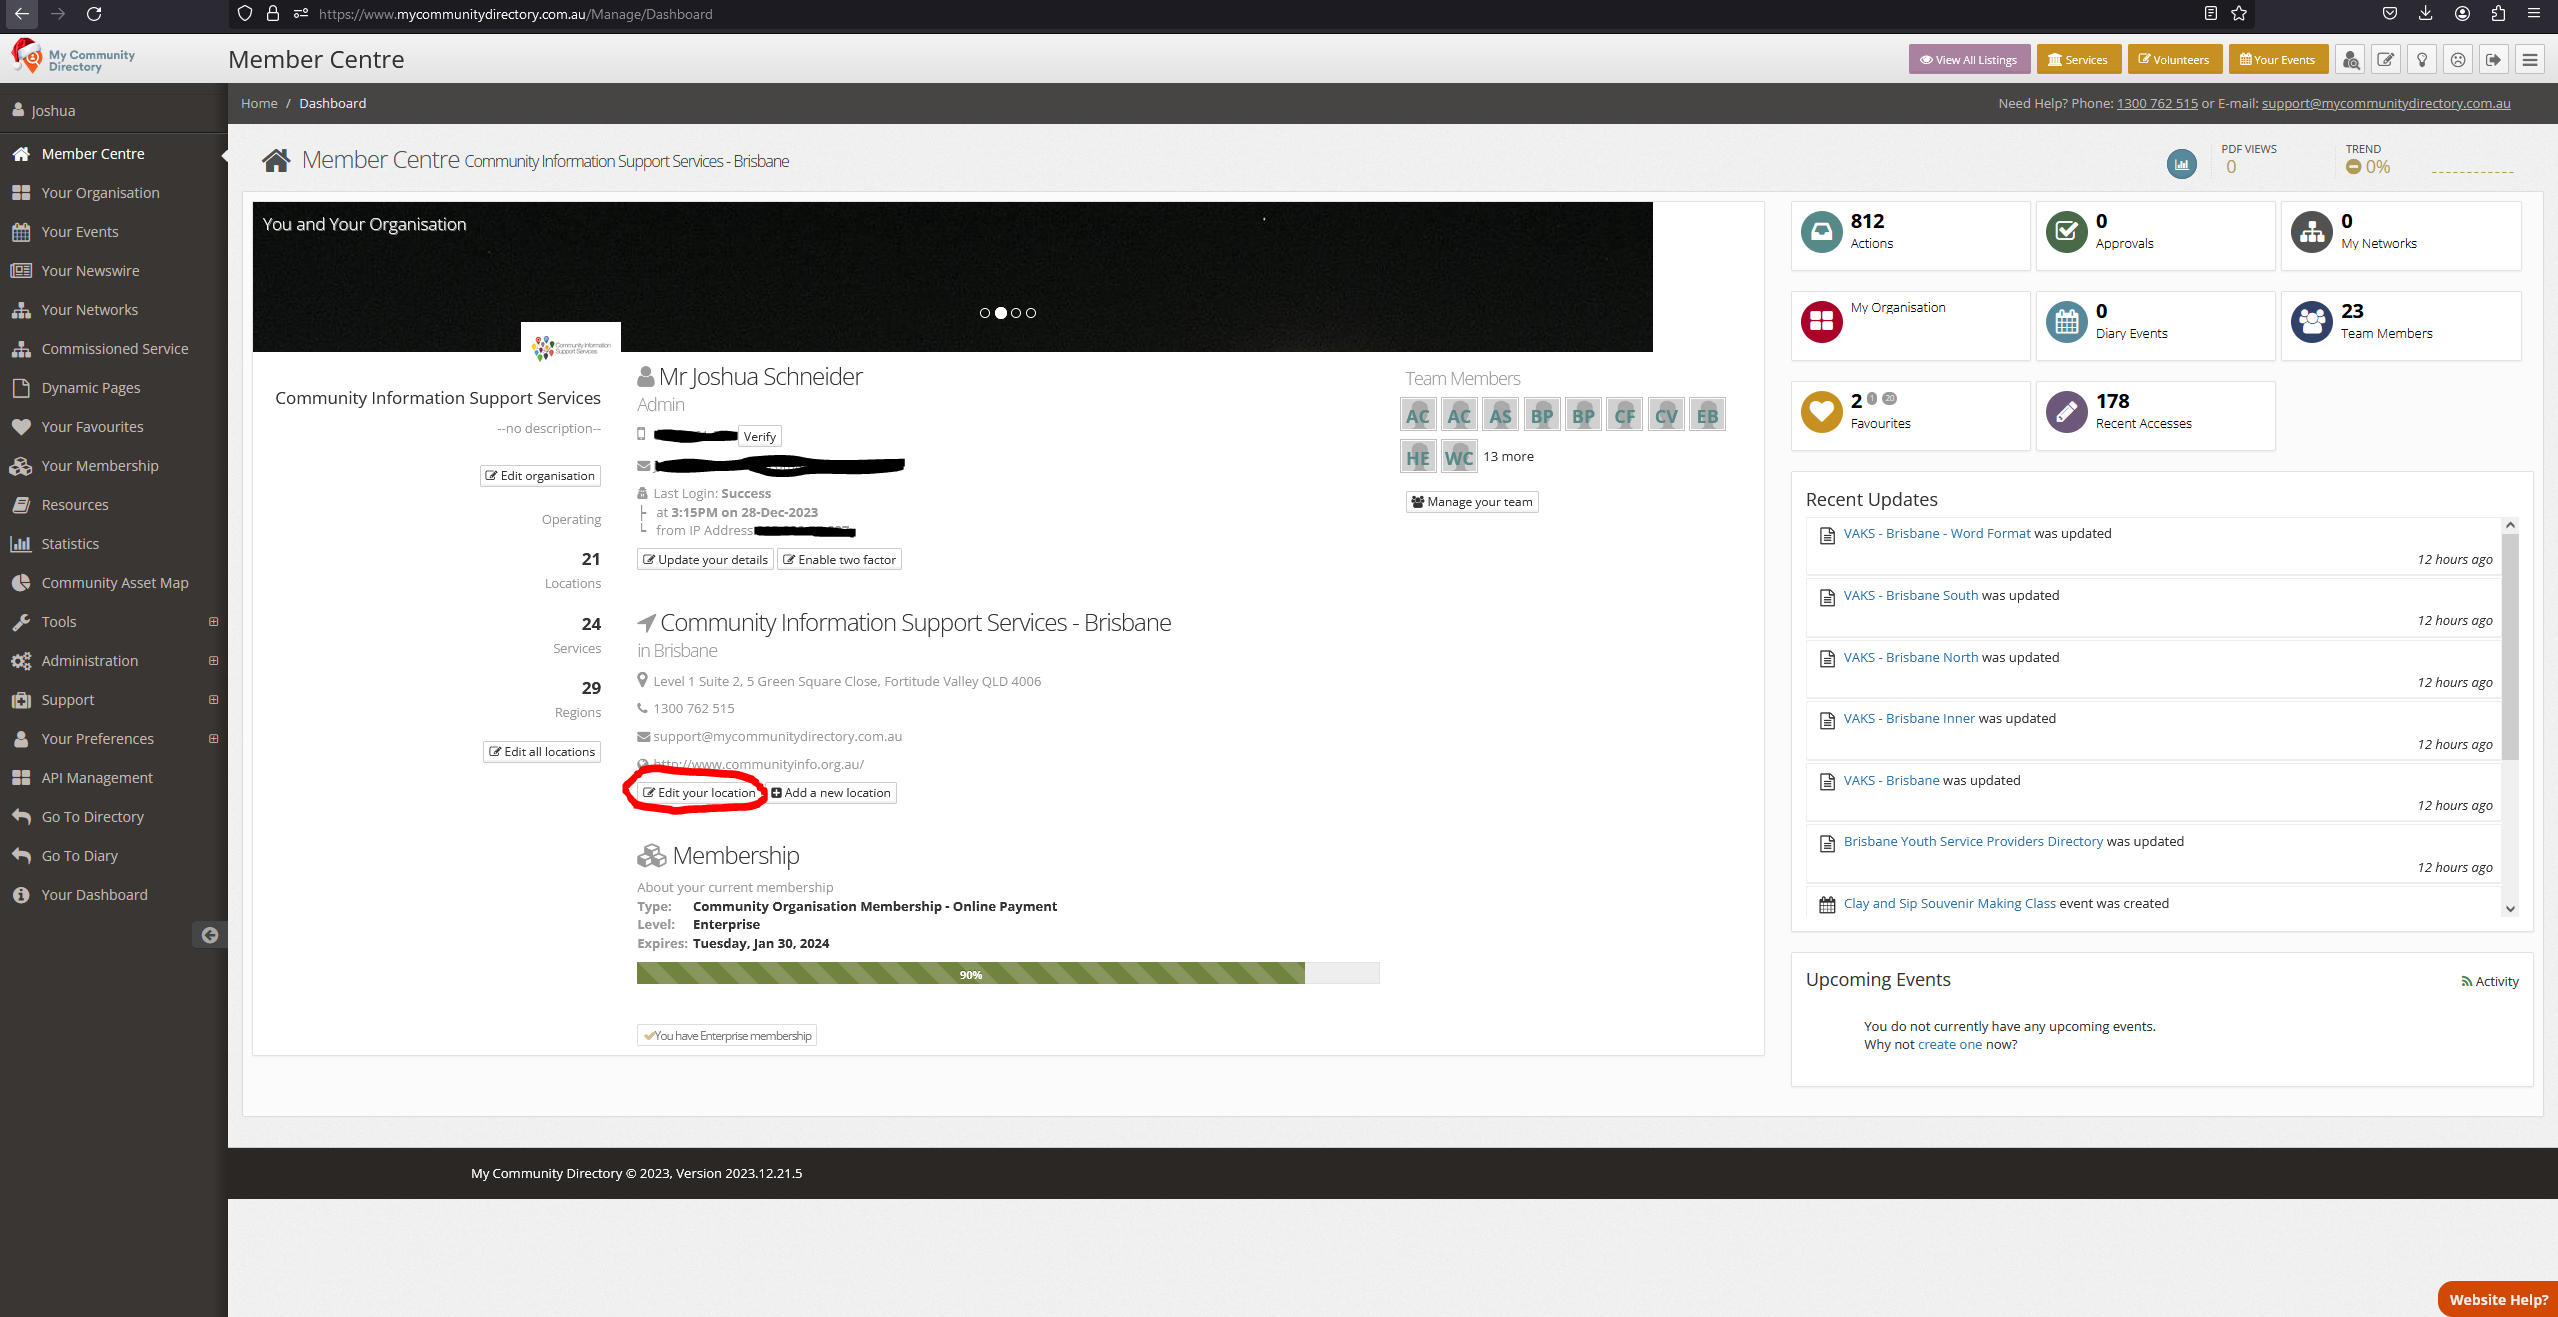This screenshot has width=2558, height=1317.
Task: Expand the Administration sidebar section
Action: point(213,661)
